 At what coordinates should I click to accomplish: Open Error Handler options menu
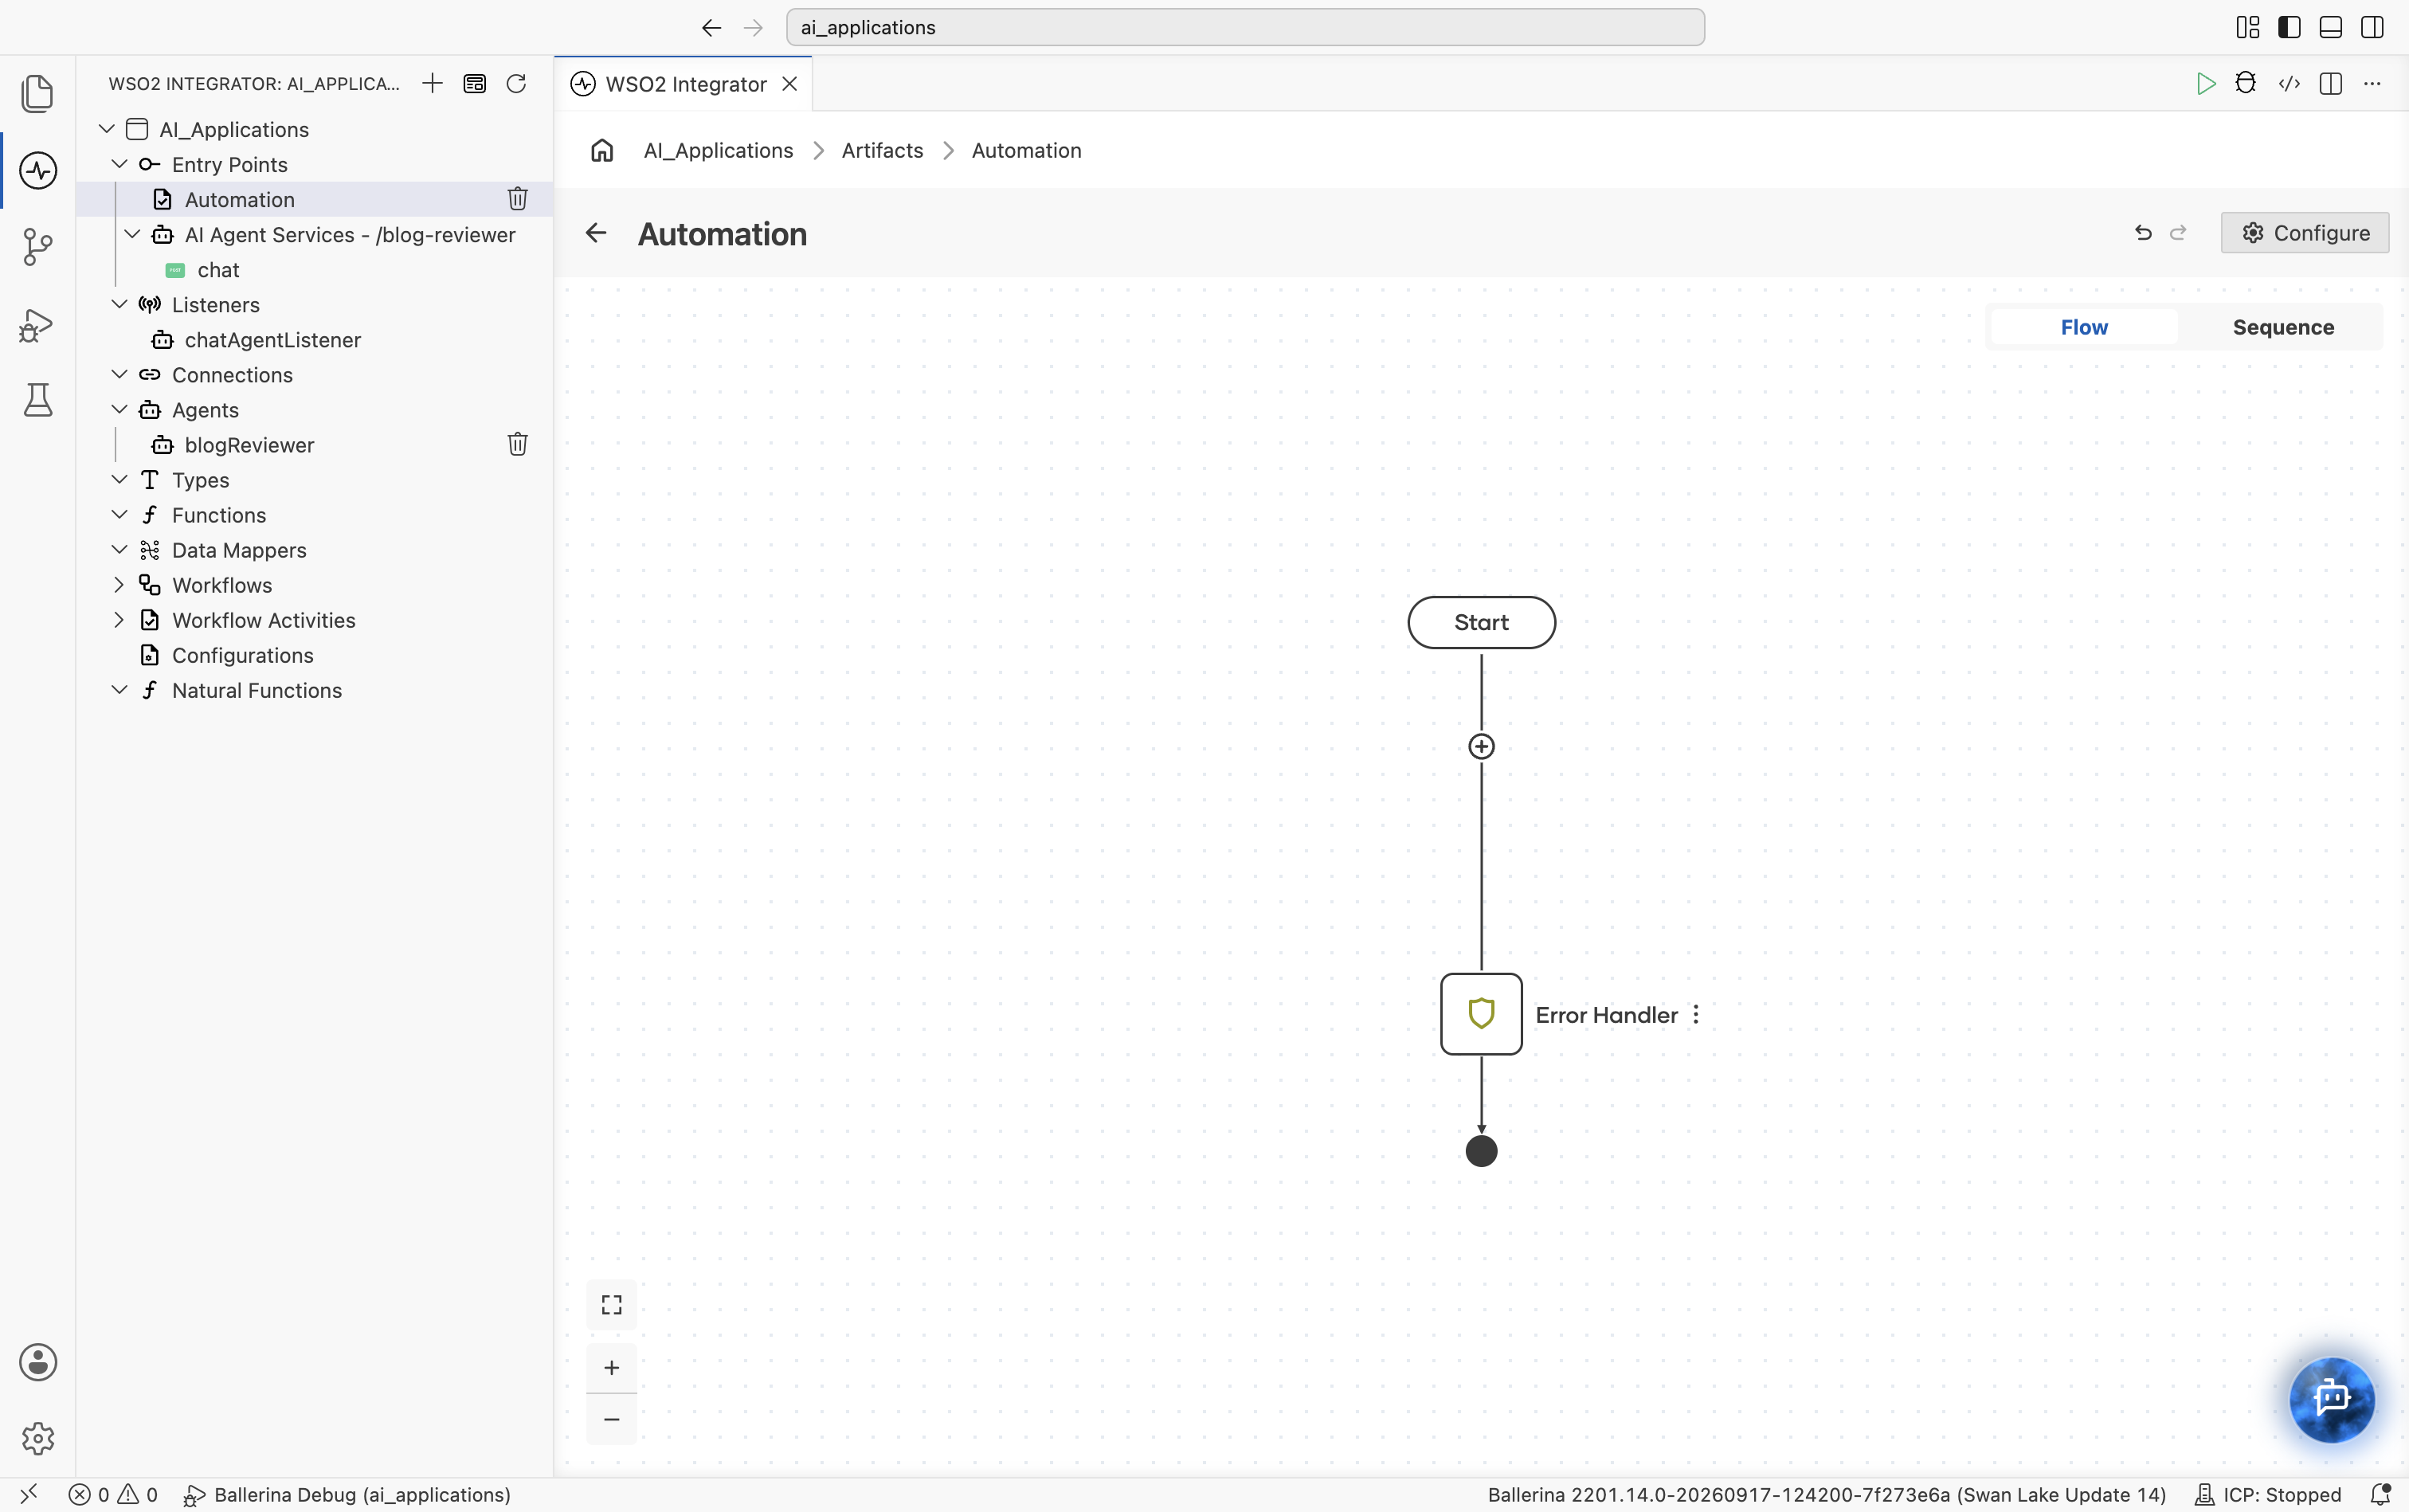click(x=1696, y=1014)
